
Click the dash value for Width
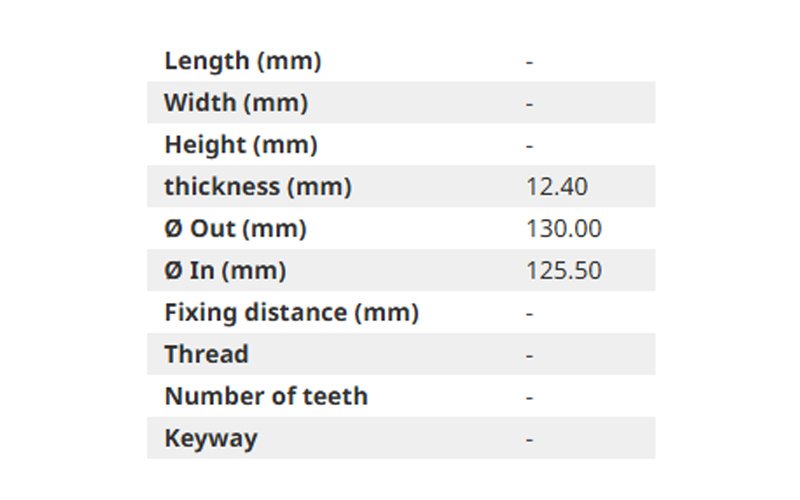click(x=530, y=104)
